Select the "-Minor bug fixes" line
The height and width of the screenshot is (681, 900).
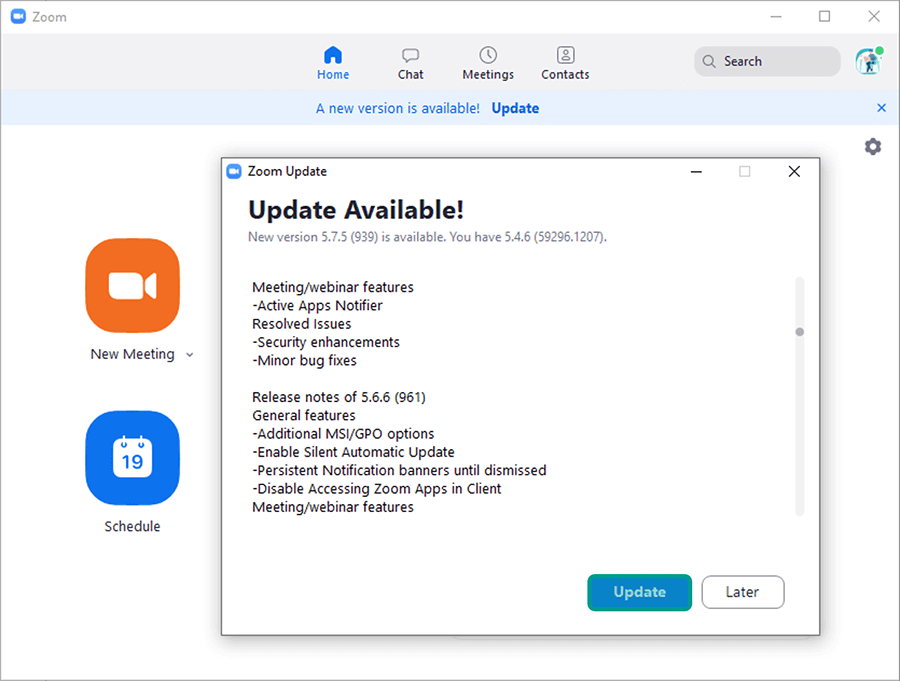pos(304,360)
